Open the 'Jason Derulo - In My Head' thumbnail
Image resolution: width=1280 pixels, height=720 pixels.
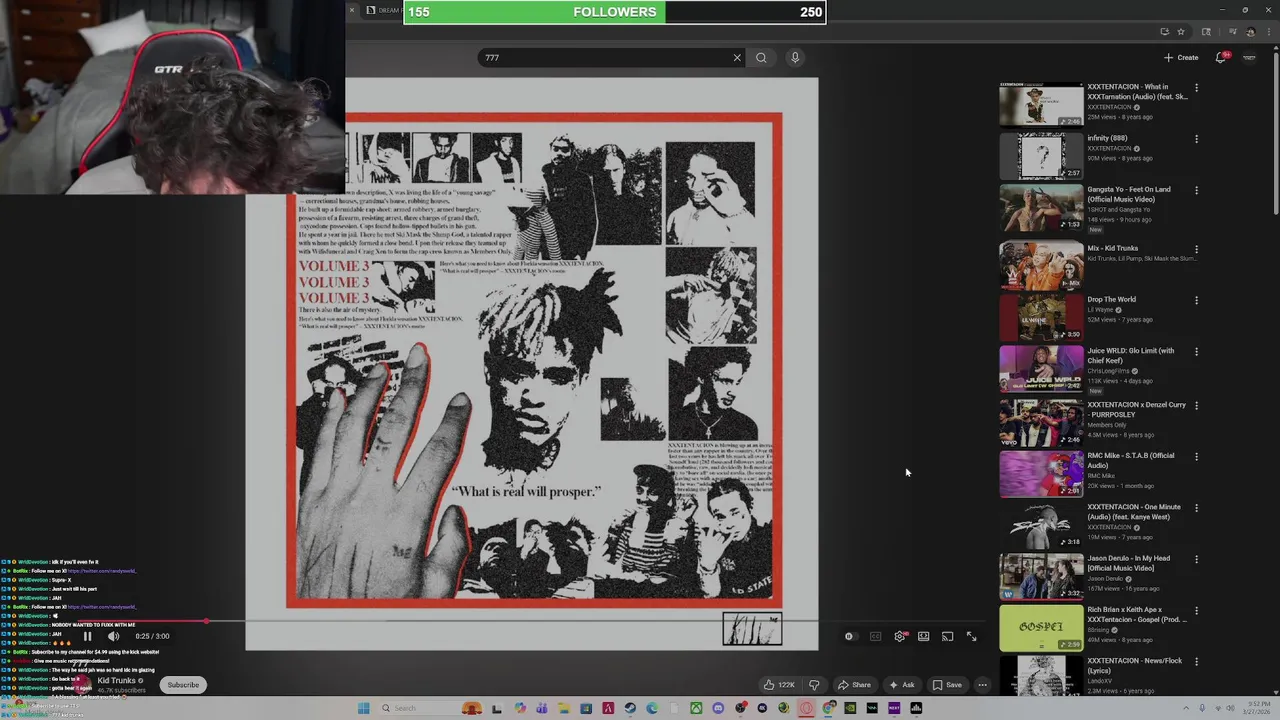point(1041,577)
